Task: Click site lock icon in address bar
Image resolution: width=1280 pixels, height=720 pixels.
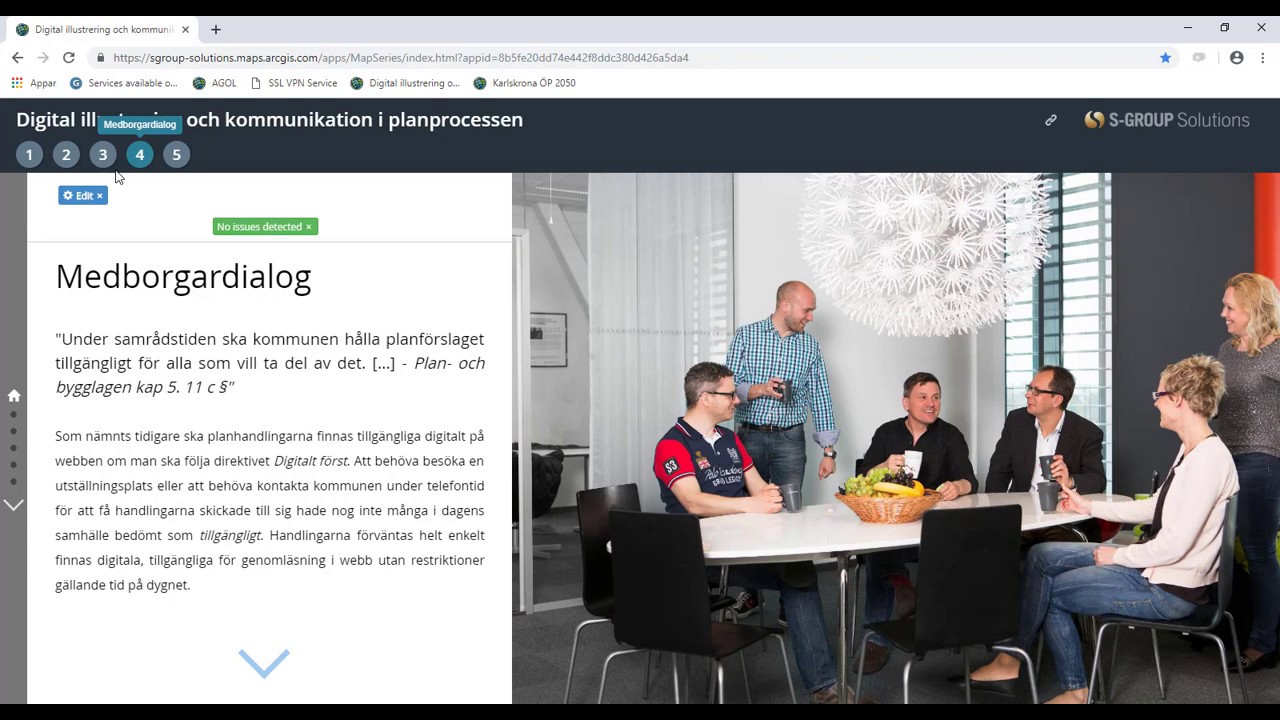Action: click(x=100, y=58)
